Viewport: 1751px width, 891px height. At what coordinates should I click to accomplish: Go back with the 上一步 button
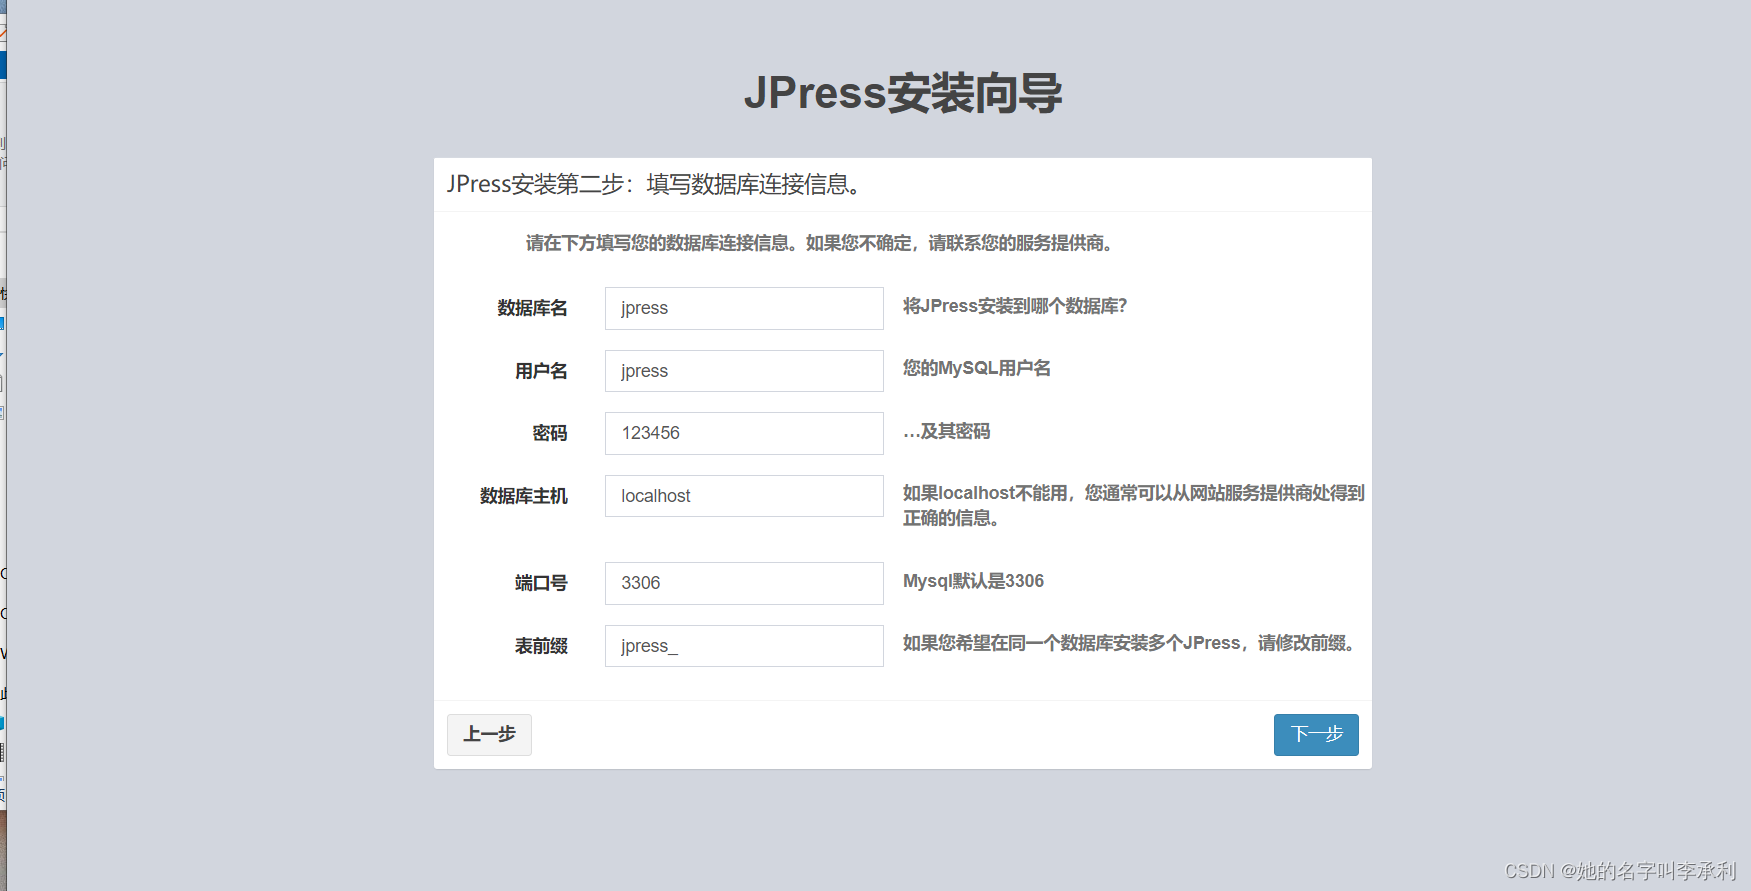[x=489, y=735]
